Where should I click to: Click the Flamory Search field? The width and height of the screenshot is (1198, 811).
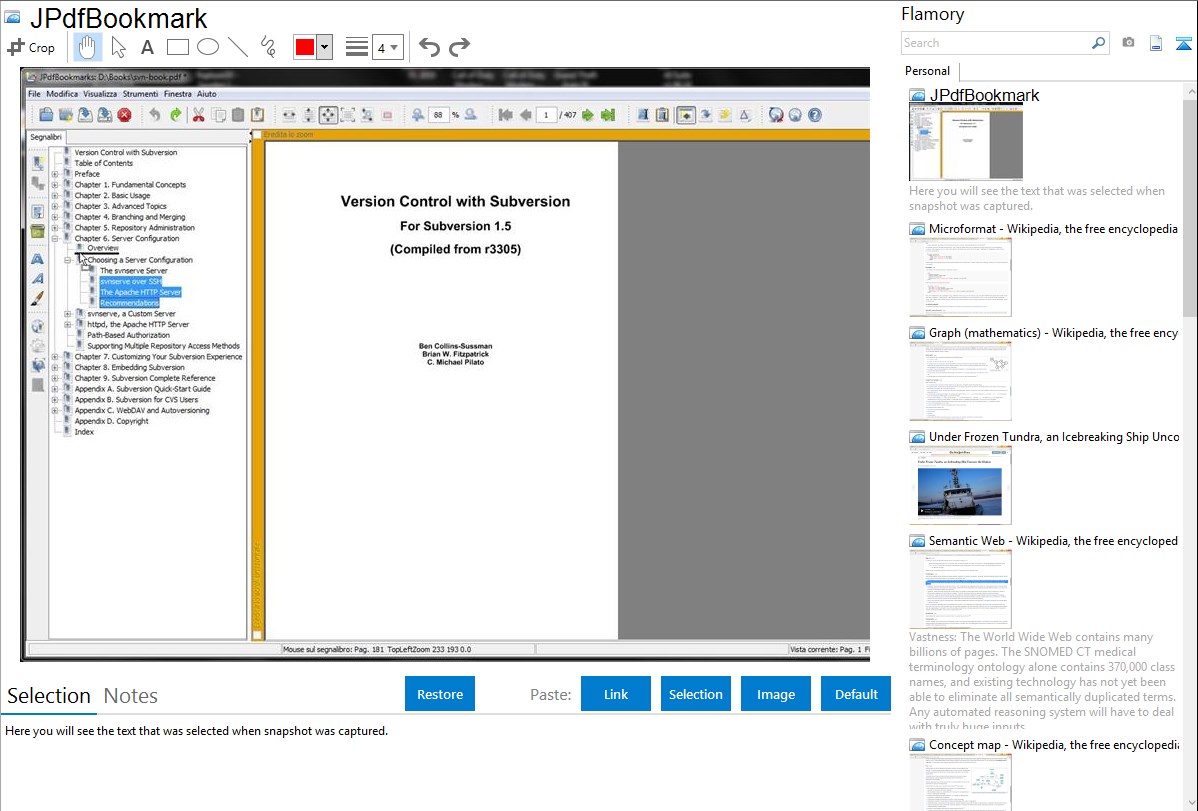tap(995, 43)
